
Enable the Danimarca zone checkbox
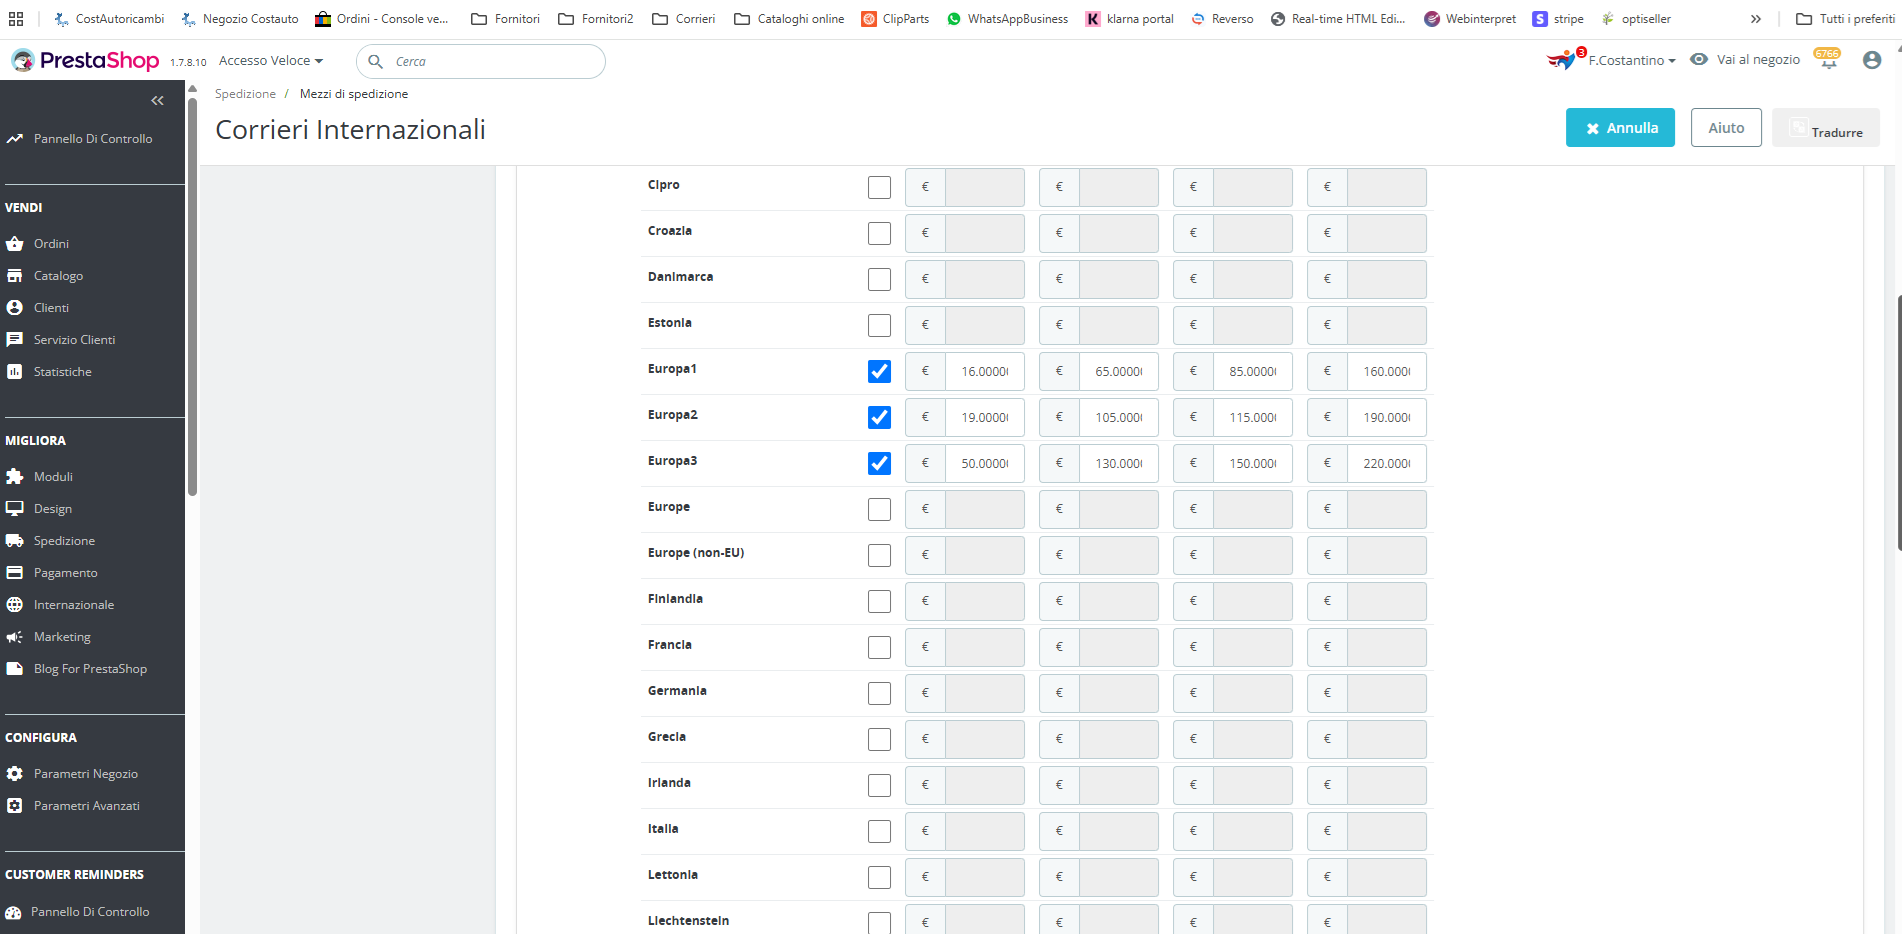click(x=879, y=279)
